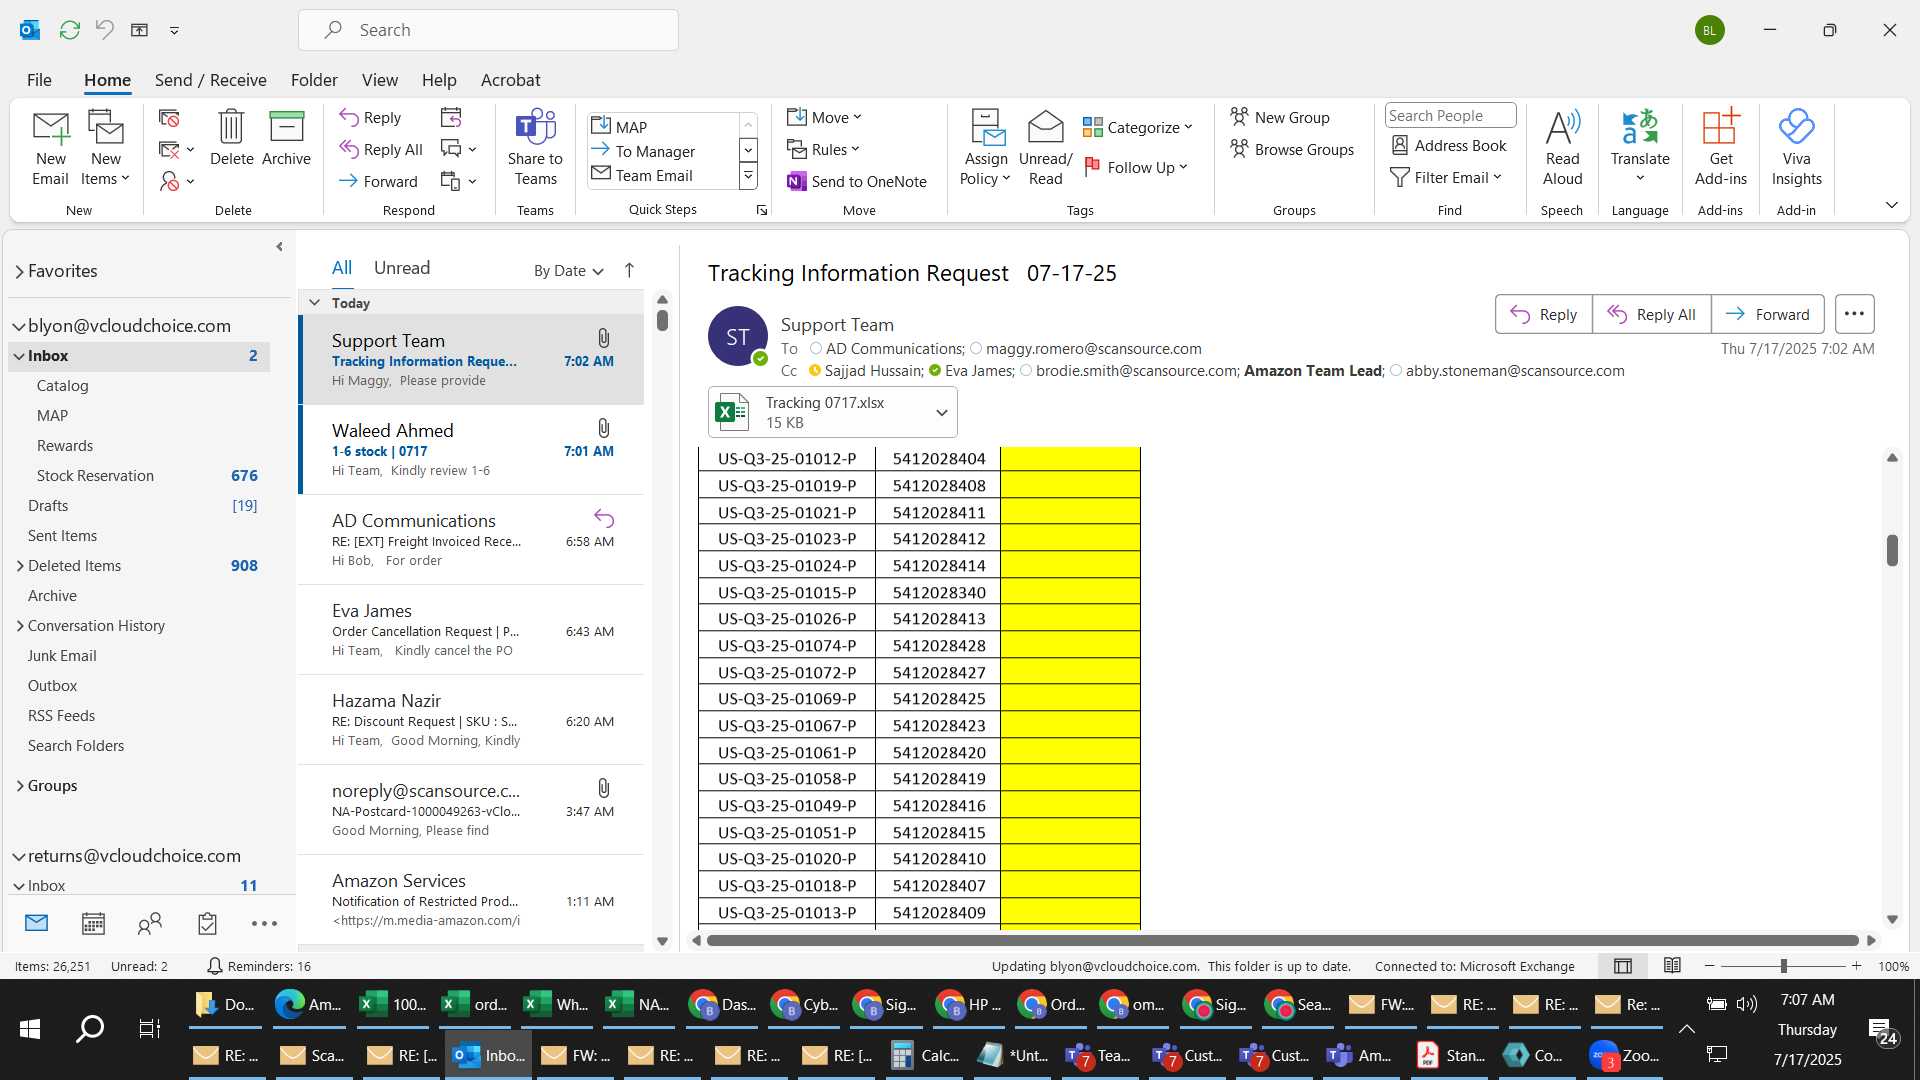Open the Acrobat tab
Viewport: 1920px width, 1080px height.
510,80
